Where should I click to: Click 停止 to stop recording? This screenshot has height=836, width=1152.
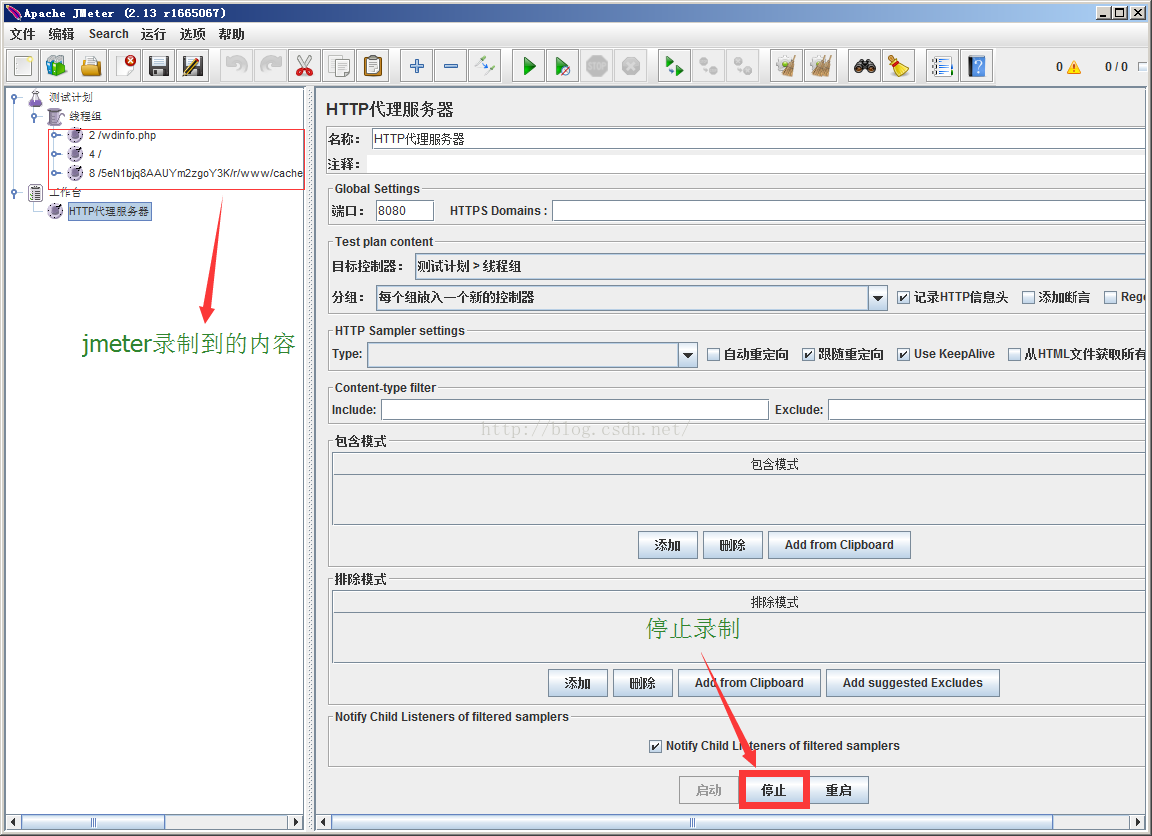(774, 790)
